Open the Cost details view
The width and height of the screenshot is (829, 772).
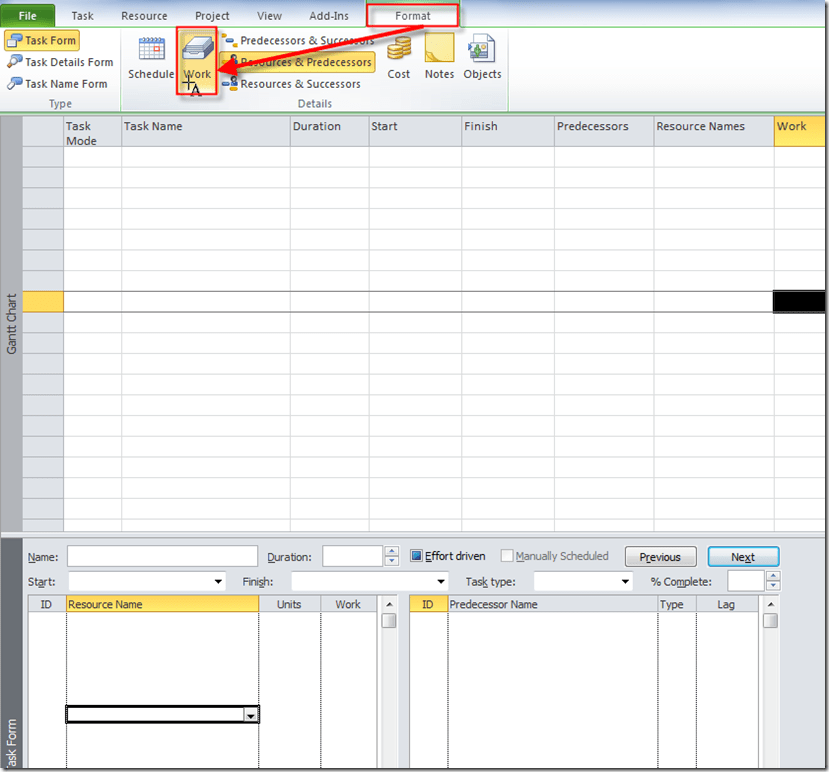(399, 57)
